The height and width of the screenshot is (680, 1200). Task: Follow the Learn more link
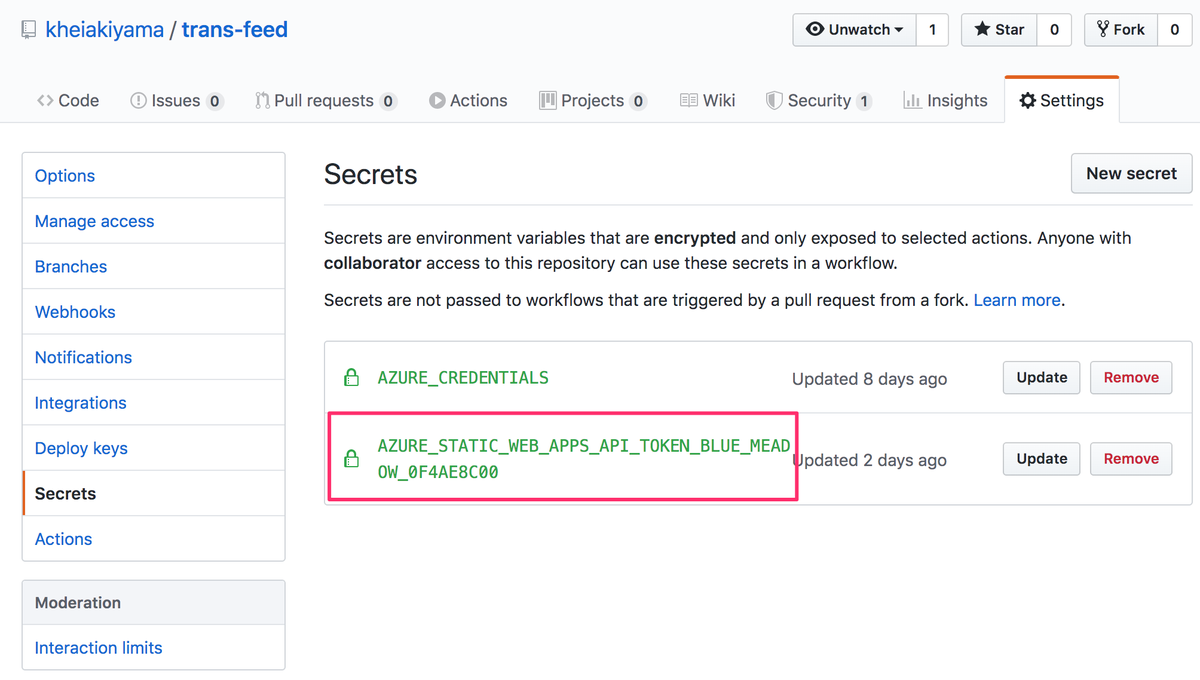pyautogui.click(x=1017, y=300)
